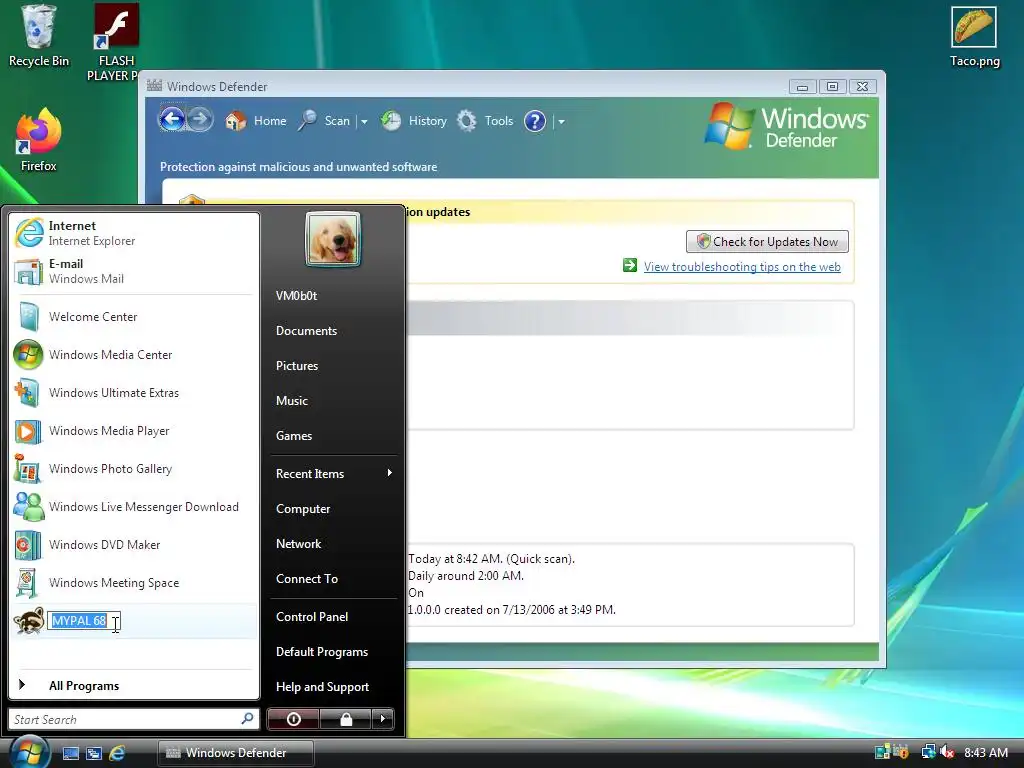Expand shutdown options arrow
1024x768 pixels.
pyautogui.click(x=383, y=719)
